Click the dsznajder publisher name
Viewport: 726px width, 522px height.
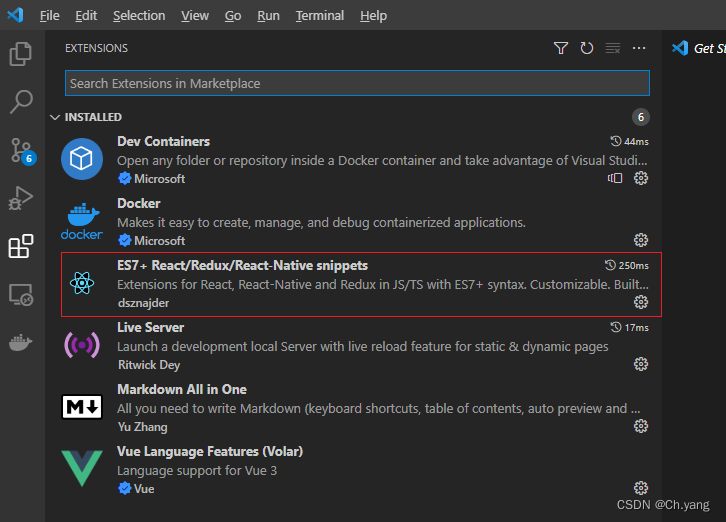[x=144, y=303]
